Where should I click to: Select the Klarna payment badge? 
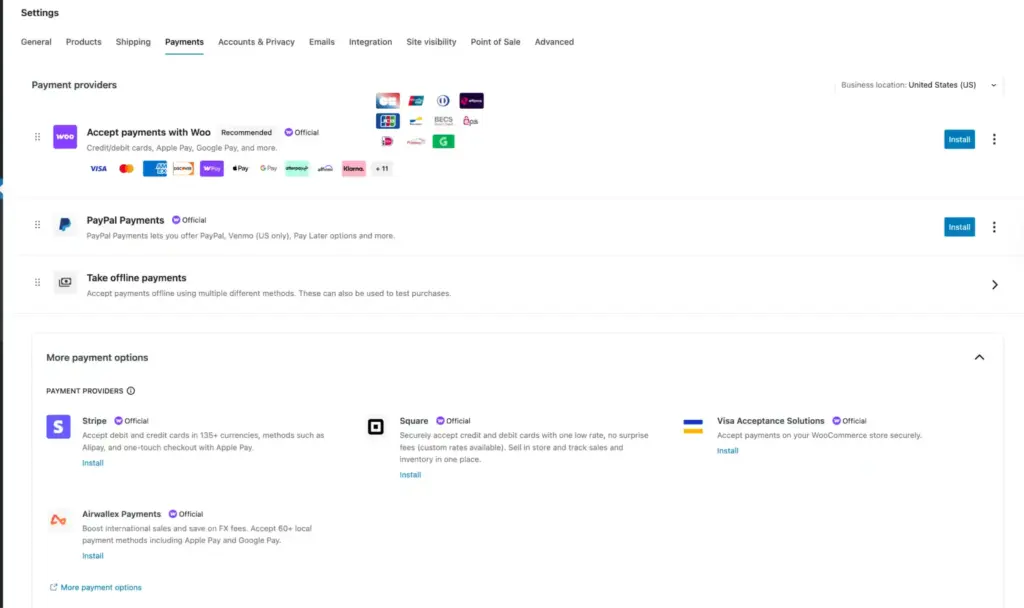(x=353, y=168)
